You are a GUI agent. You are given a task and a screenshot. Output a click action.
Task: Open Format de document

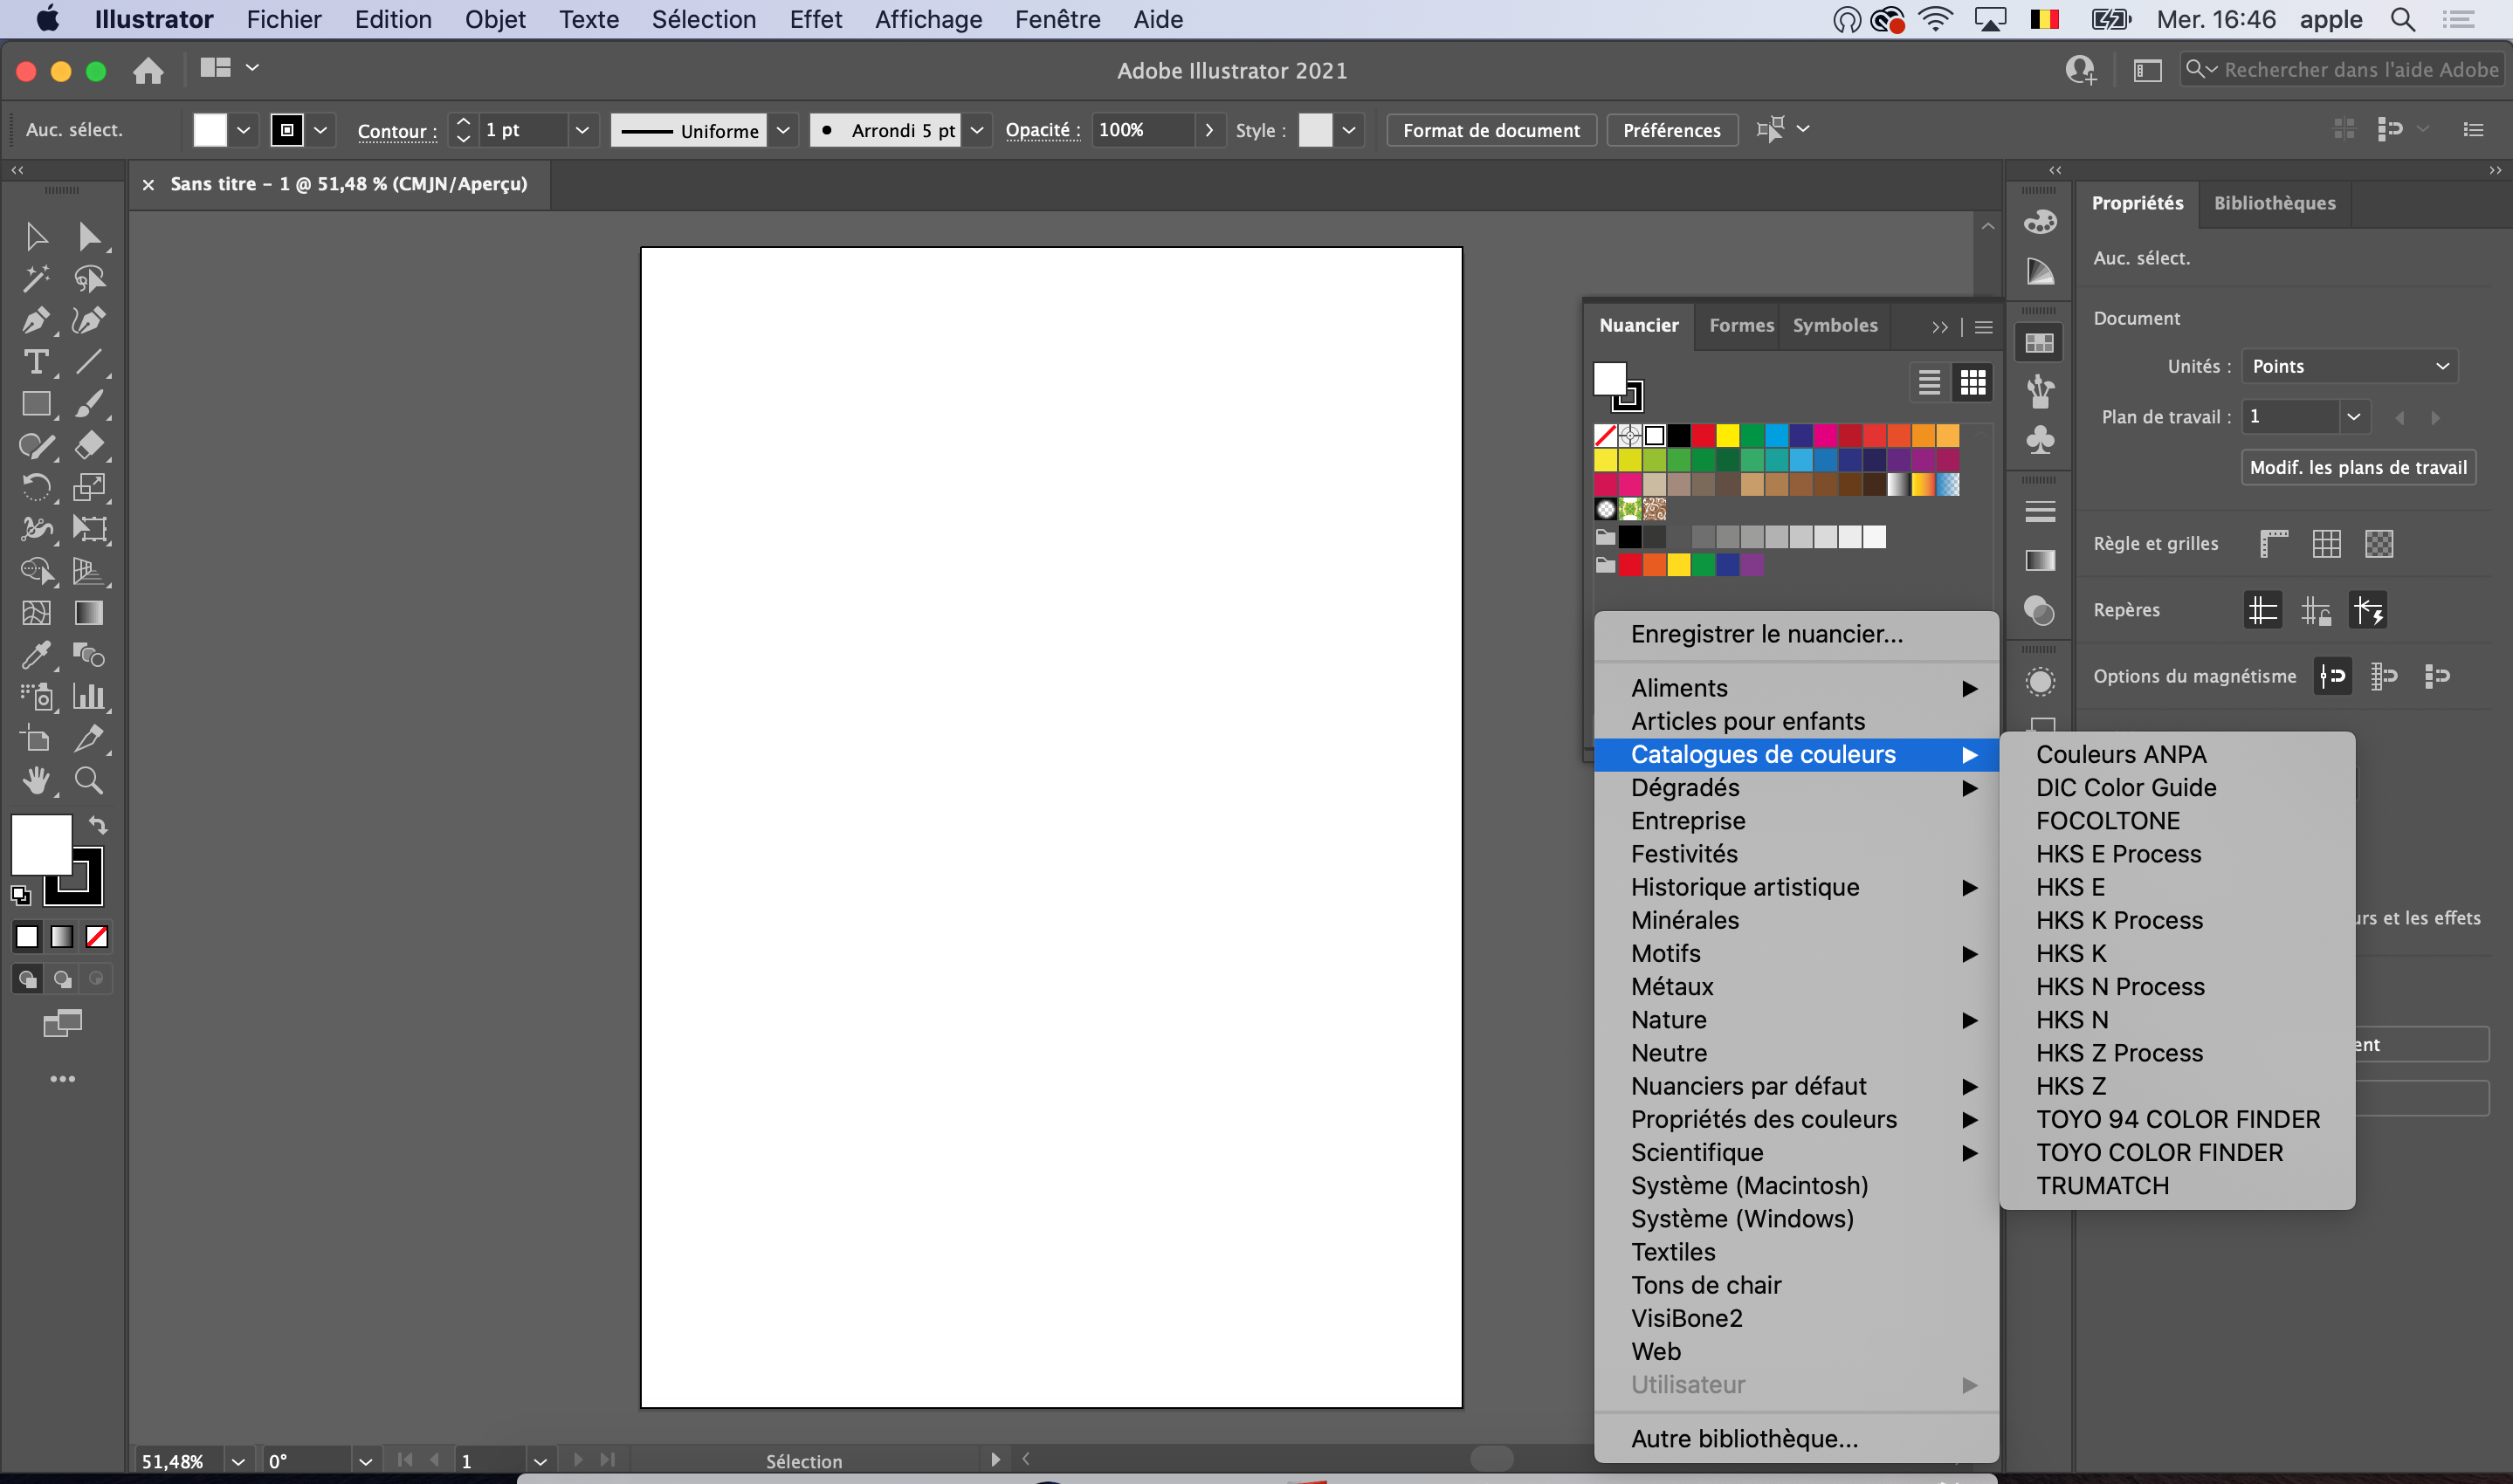(1491, 130)
